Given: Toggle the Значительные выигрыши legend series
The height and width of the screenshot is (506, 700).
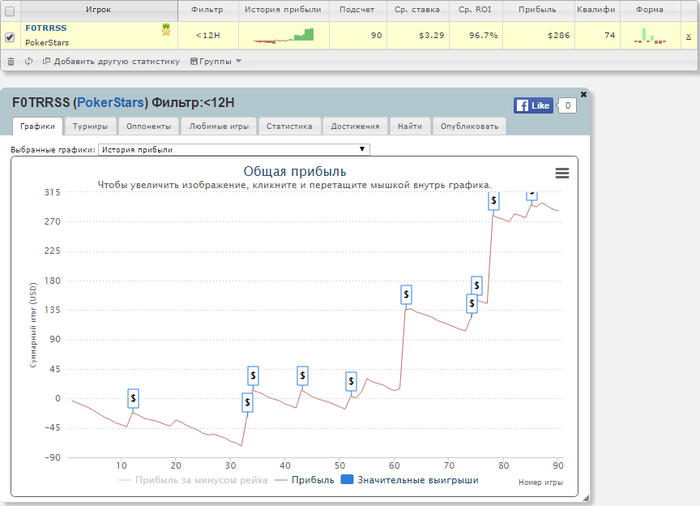Looking at the screenshot, I should pos(409,480).
